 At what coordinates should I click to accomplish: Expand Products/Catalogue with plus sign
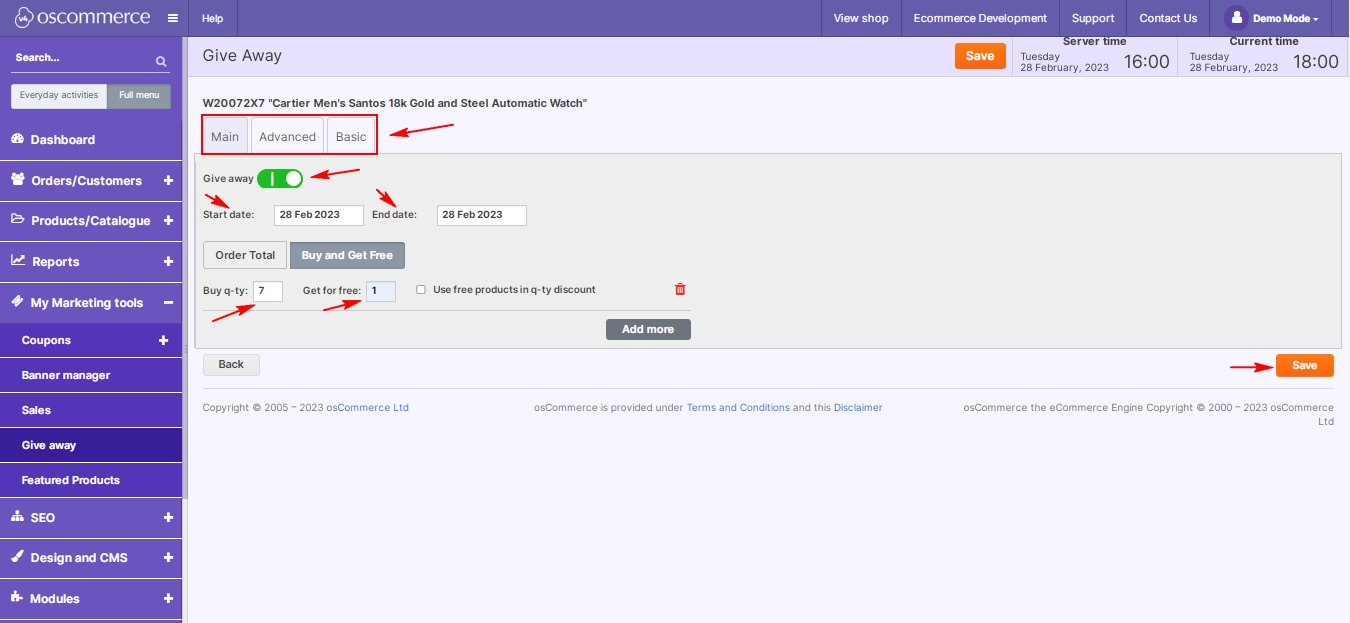tap(168, 220)
